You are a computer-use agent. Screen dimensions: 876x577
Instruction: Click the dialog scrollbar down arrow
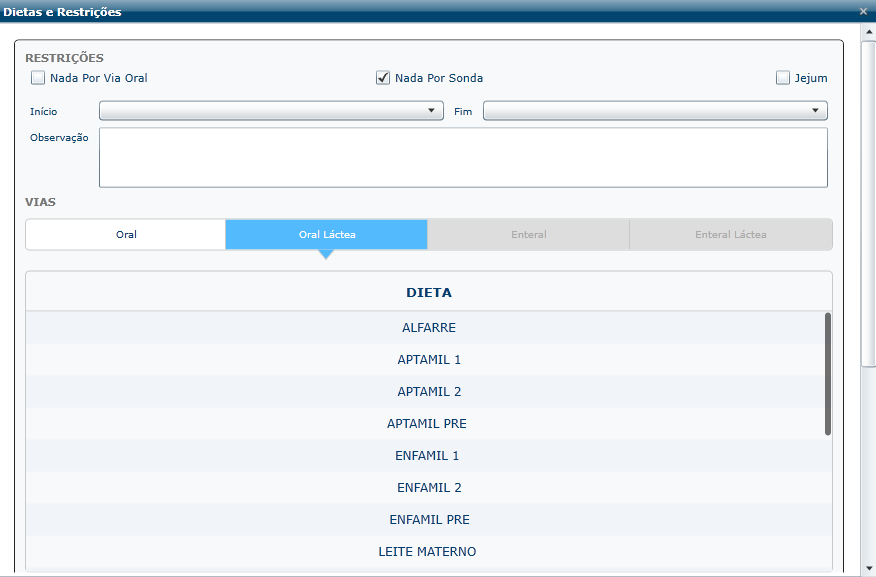[x=869, y=569]
